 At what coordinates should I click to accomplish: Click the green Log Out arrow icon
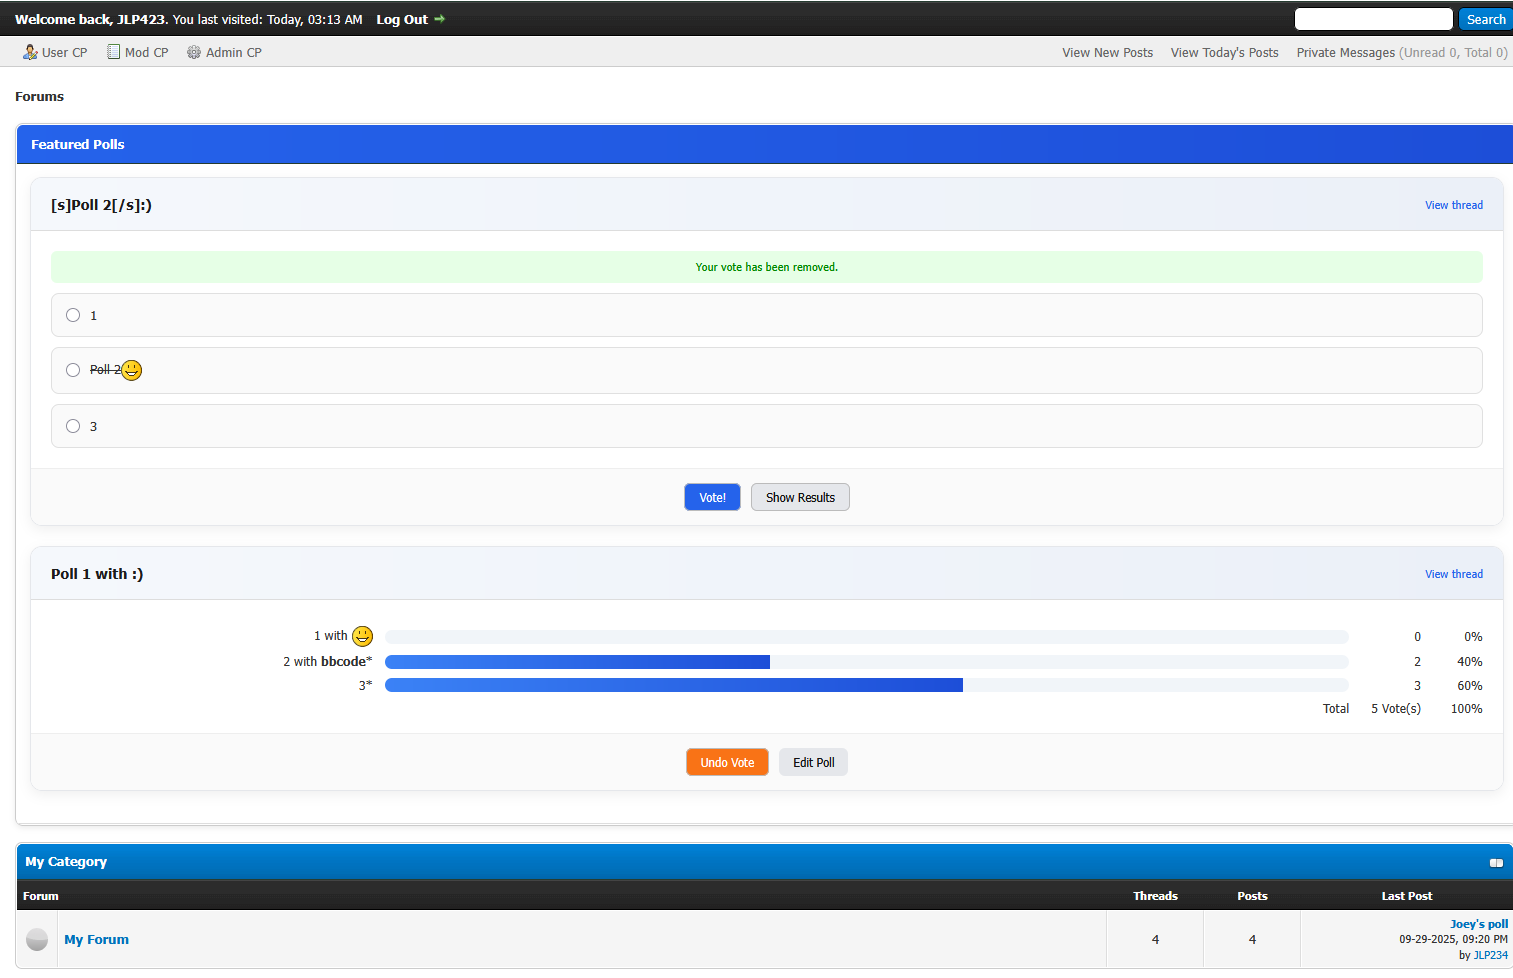[439, 19]
